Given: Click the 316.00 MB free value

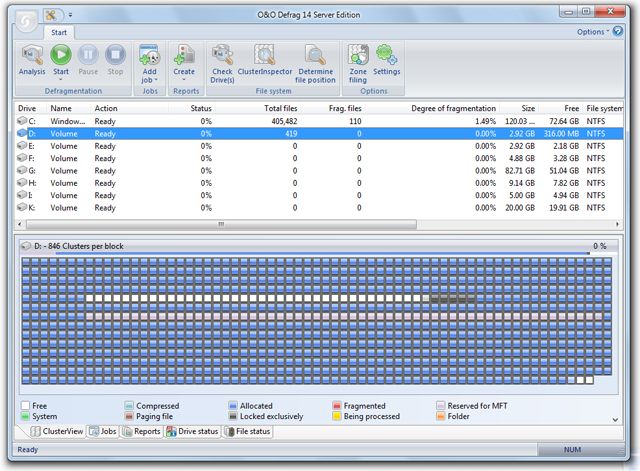Looking at the screenshot, I should (561, 133).
